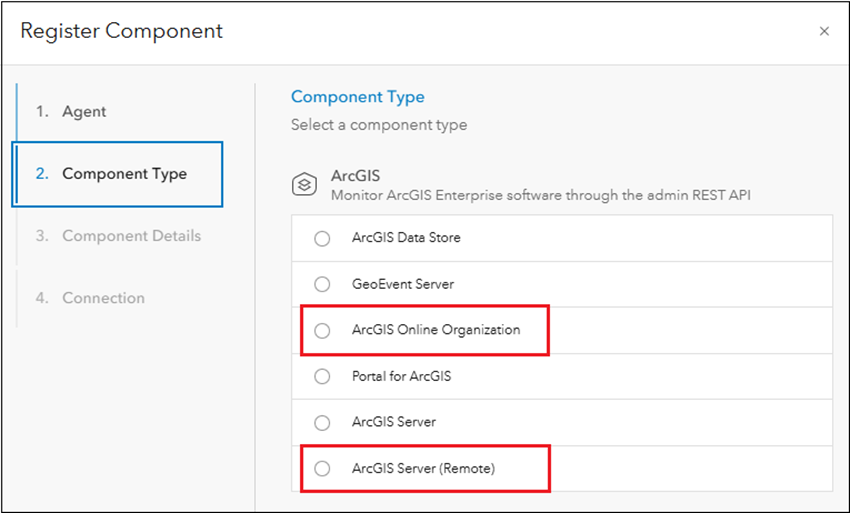The image size is (850, 513).
Task: Close the Register Component dialog
Action: [824, 31]
